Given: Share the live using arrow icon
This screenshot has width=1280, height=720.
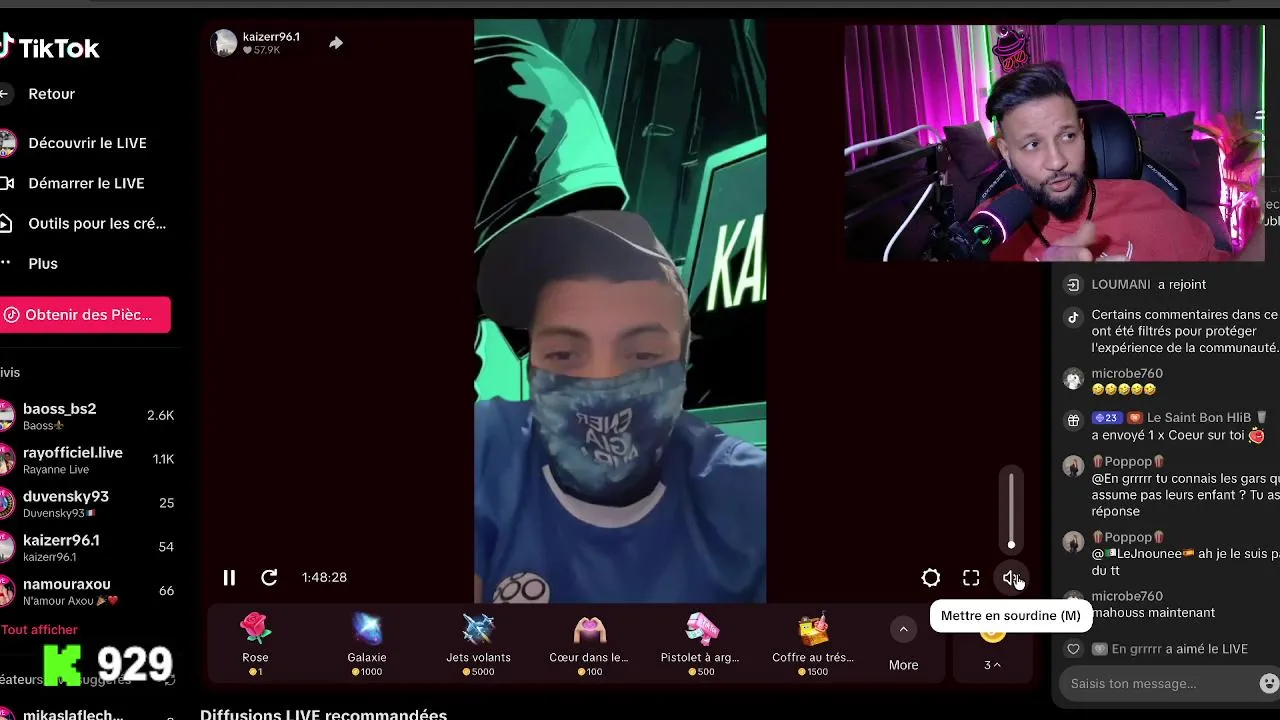Looking at the screenshot, I should [x=336, y=43].
